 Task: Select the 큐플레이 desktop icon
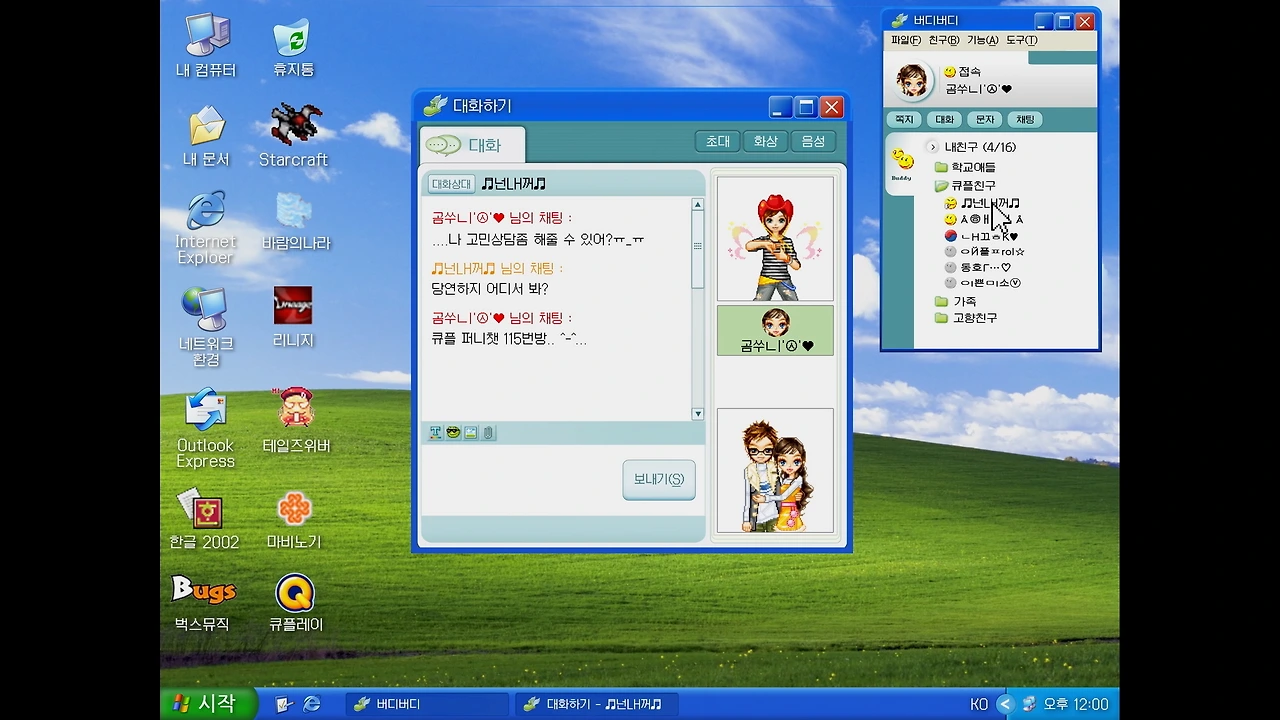point(295,603)
